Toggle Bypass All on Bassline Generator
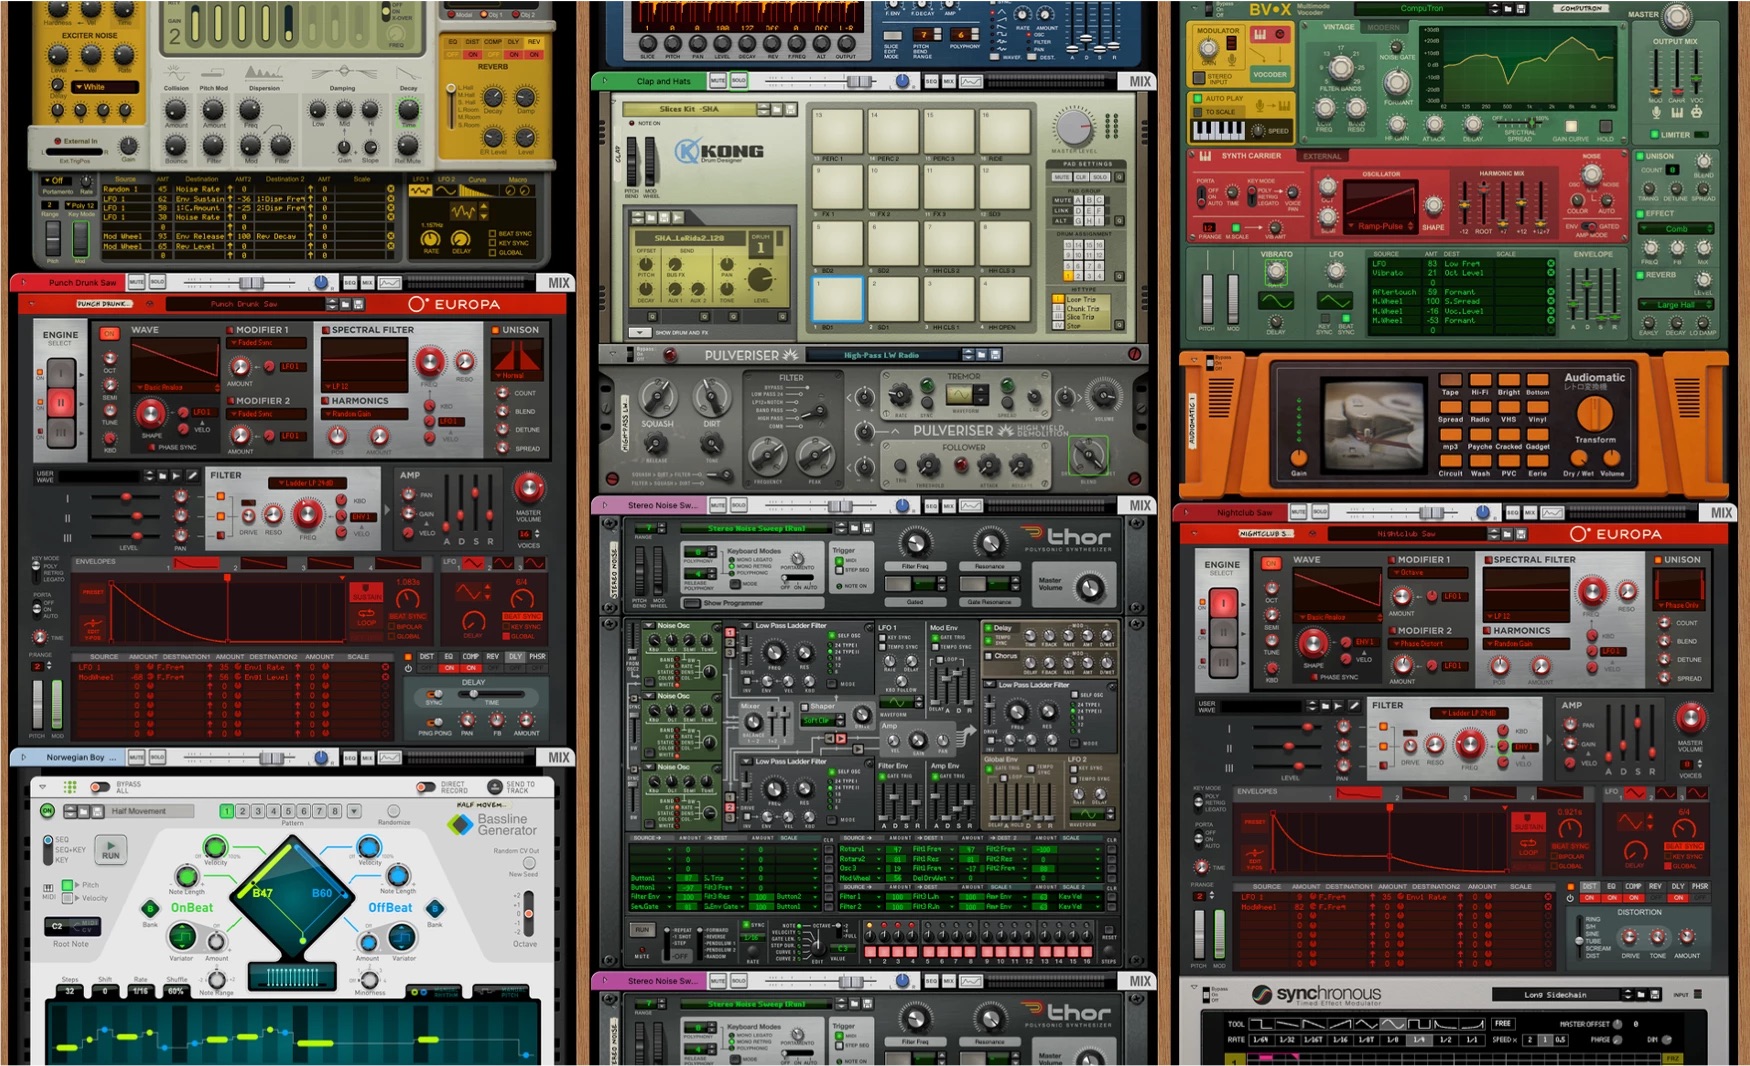This screenshot has height=1066, width=1750. point(100,787)
